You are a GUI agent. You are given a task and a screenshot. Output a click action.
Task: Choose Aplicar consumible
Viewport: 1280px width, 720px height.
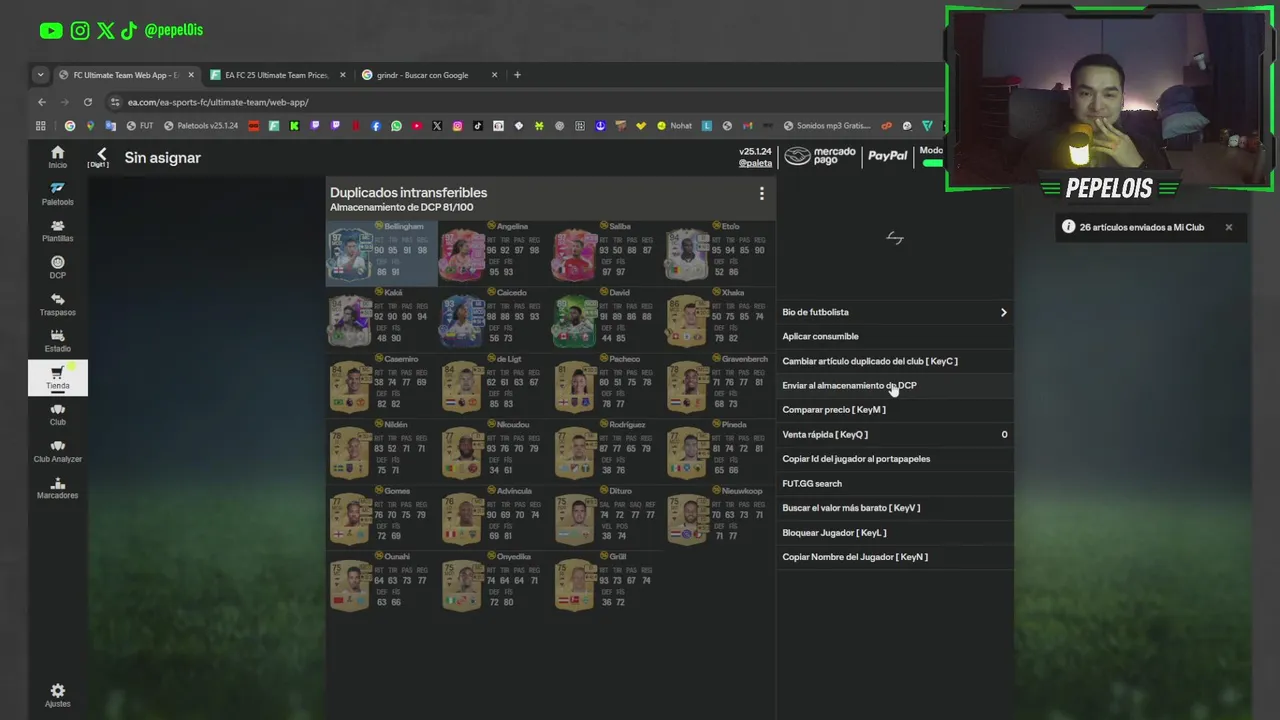click(x=895, y=337)
